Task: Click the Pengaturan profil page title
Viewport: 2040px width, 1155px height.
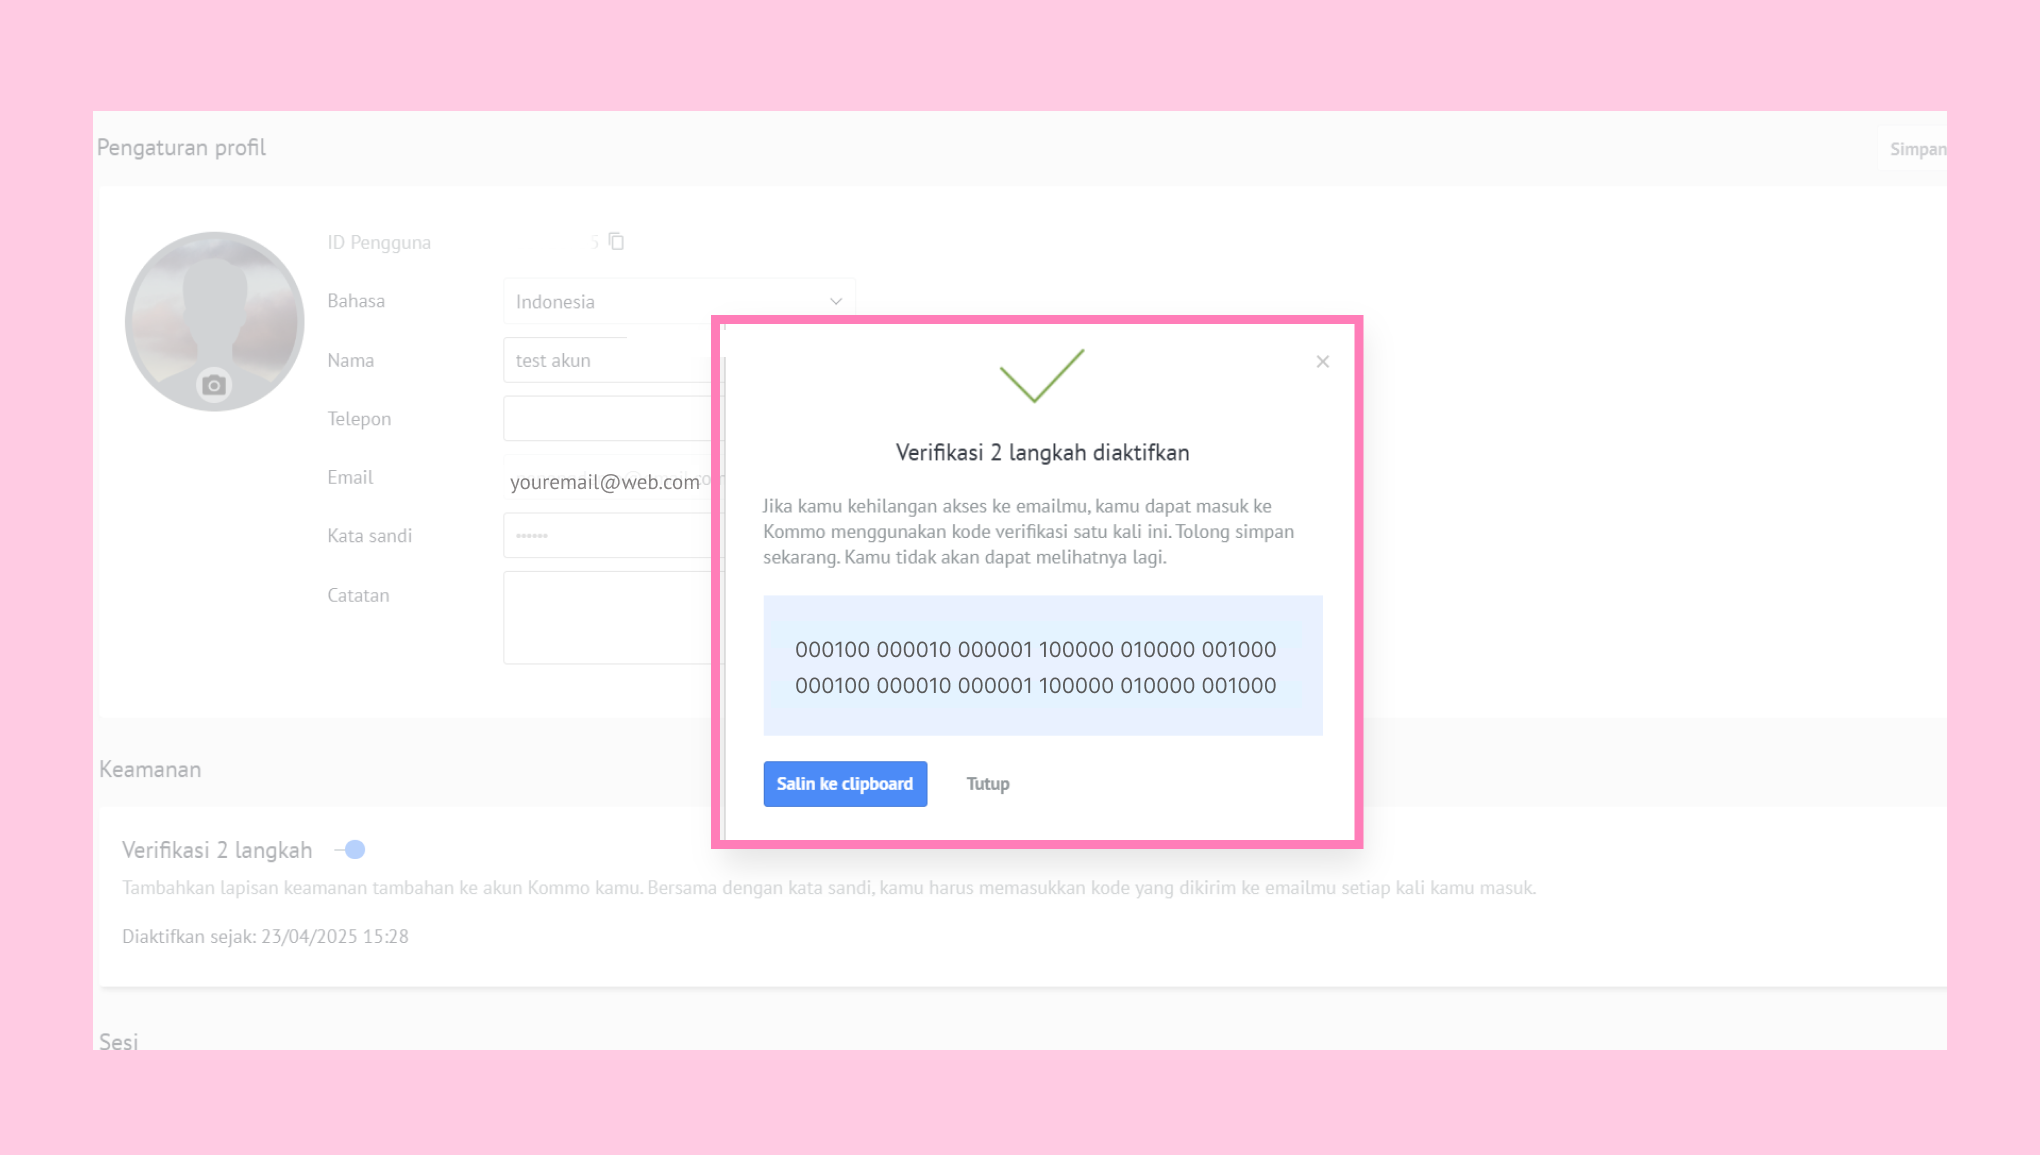Action: [181, 148]
